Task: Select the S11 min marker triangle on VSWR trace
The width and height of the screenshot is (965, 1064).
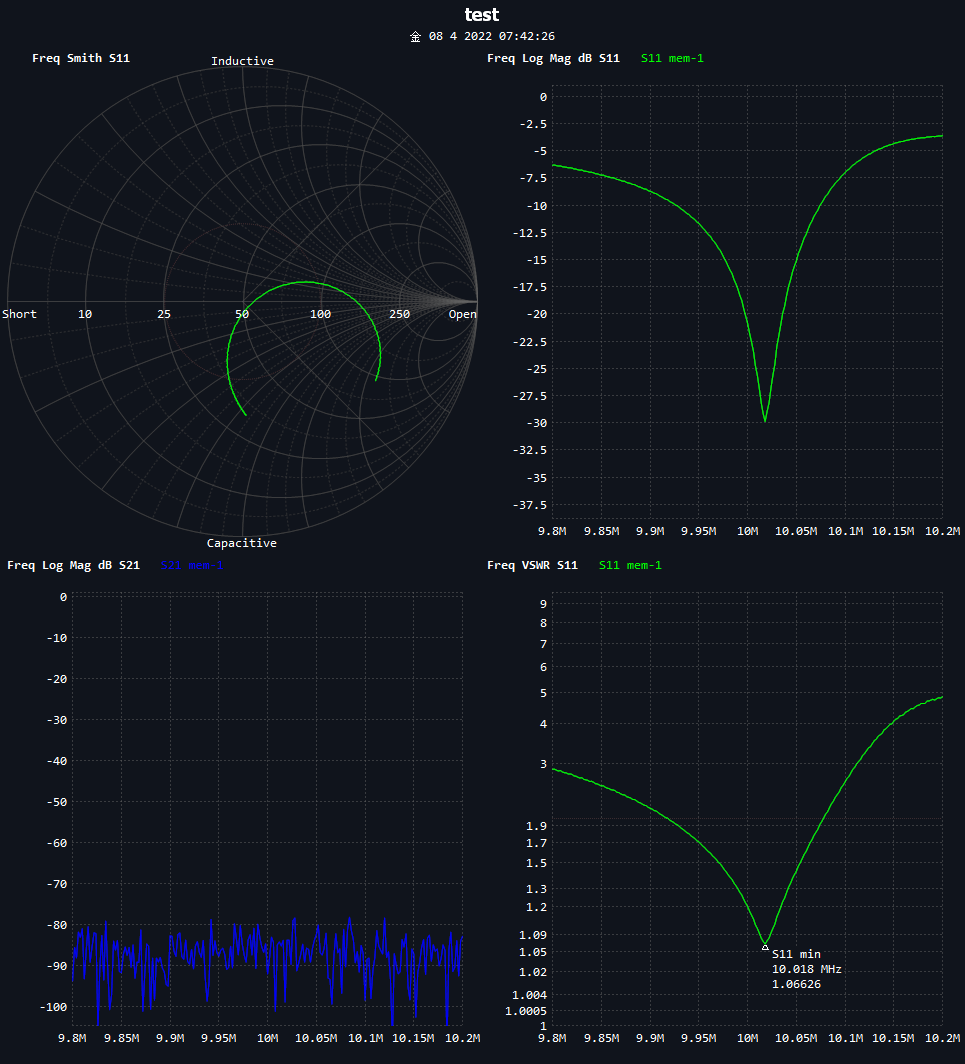Action: [765, 947]
